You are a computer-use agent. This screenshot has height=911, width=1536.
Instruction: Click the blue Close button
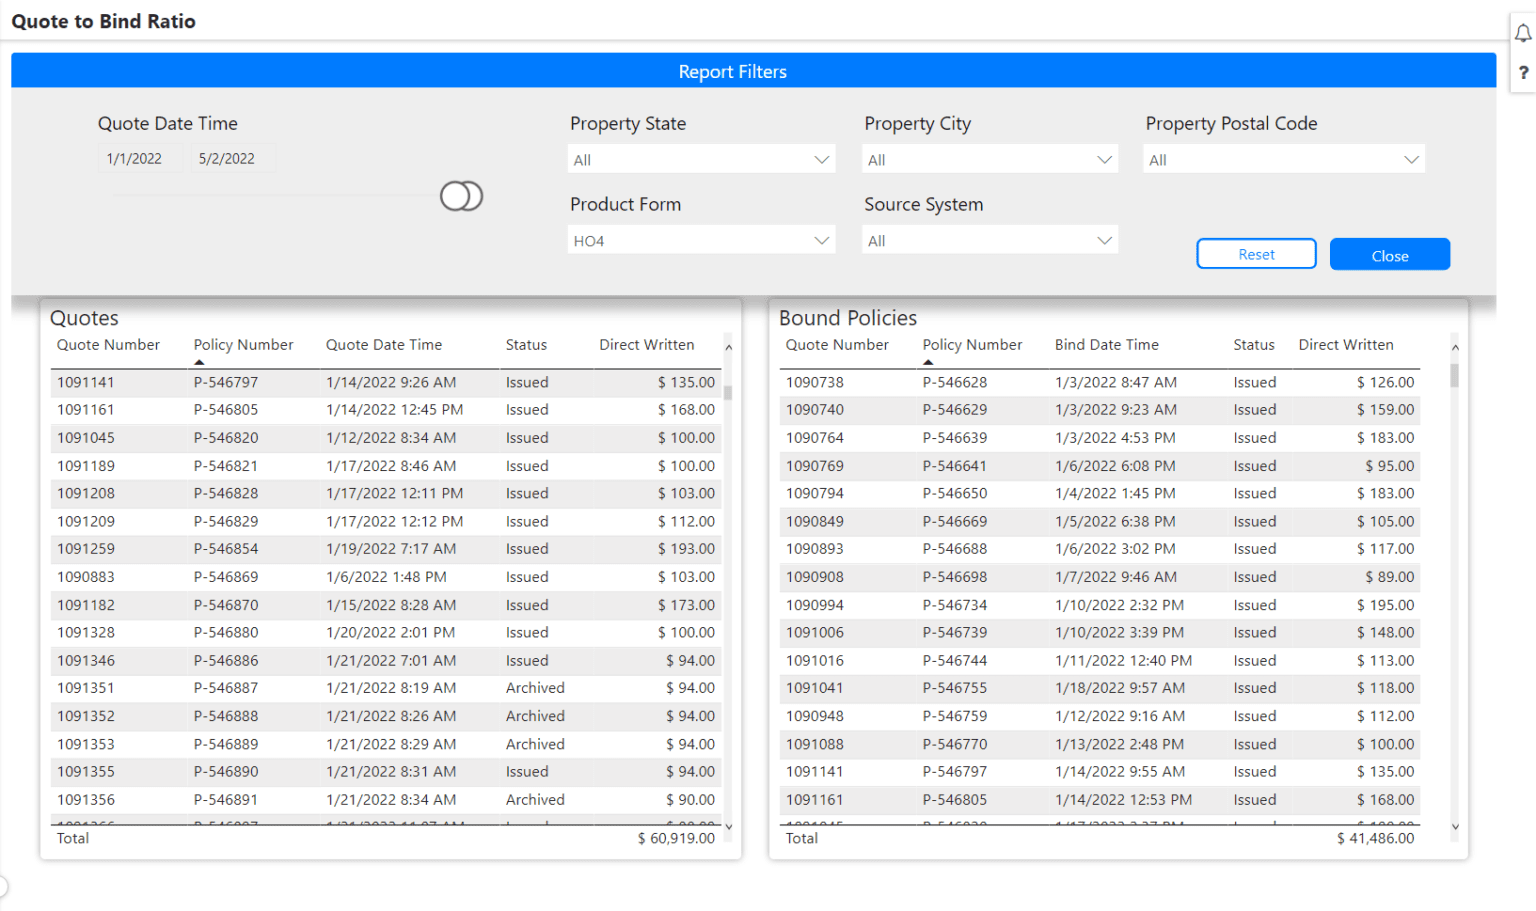(1389, 255)
